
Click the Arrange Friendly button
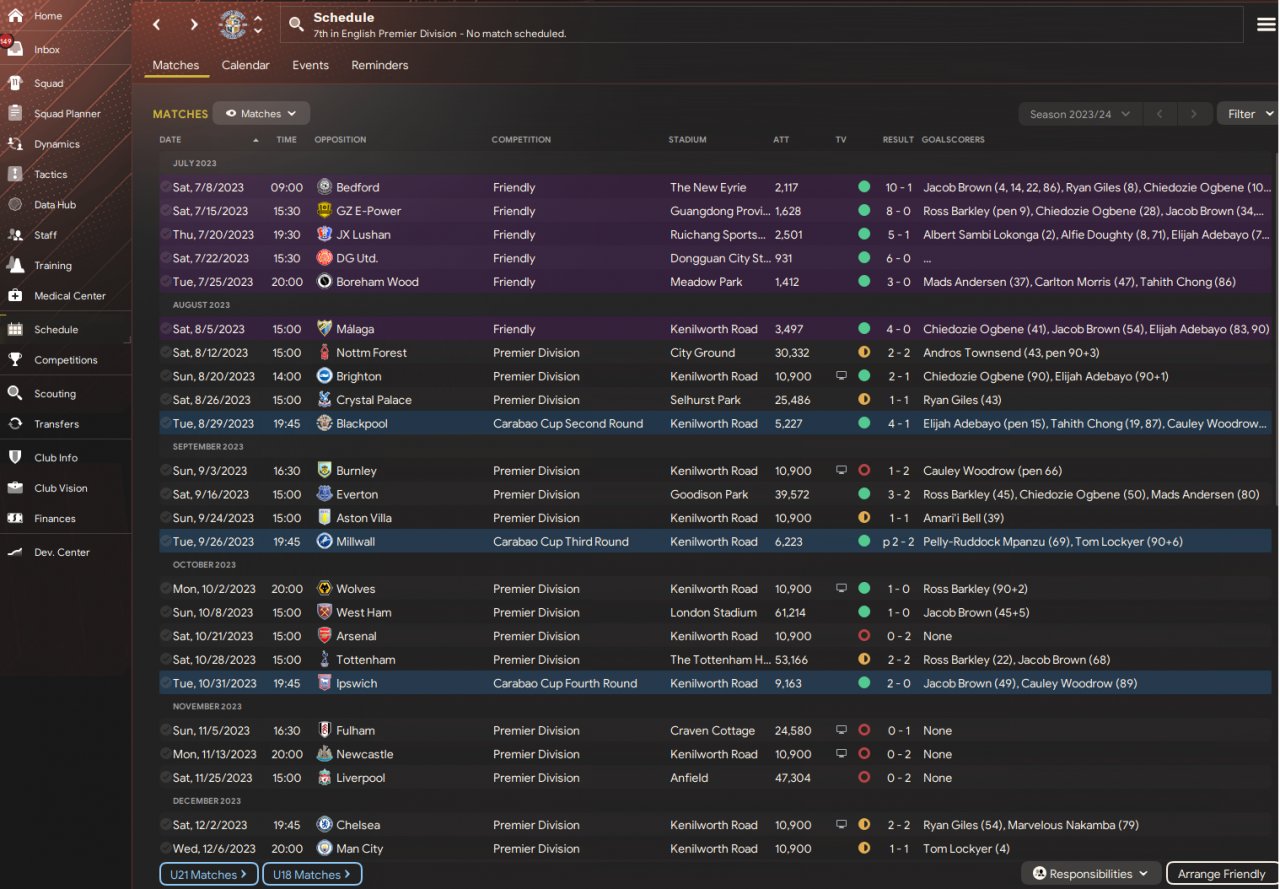point(1221,874)
